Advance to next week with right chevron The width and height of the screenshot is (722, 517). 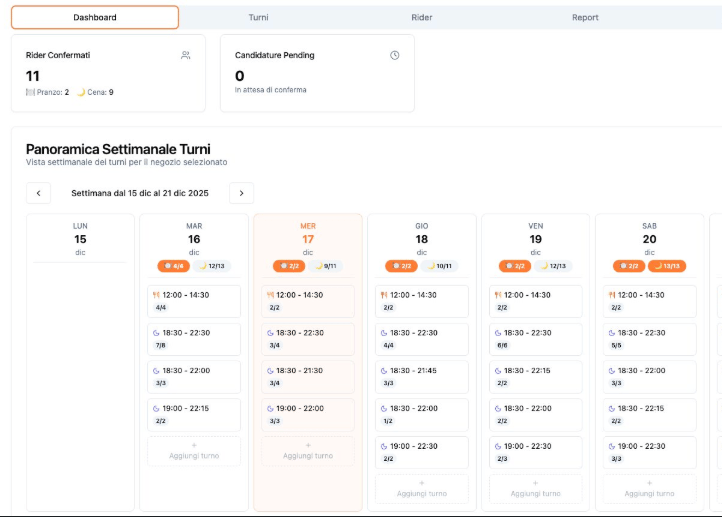point(241,193)
